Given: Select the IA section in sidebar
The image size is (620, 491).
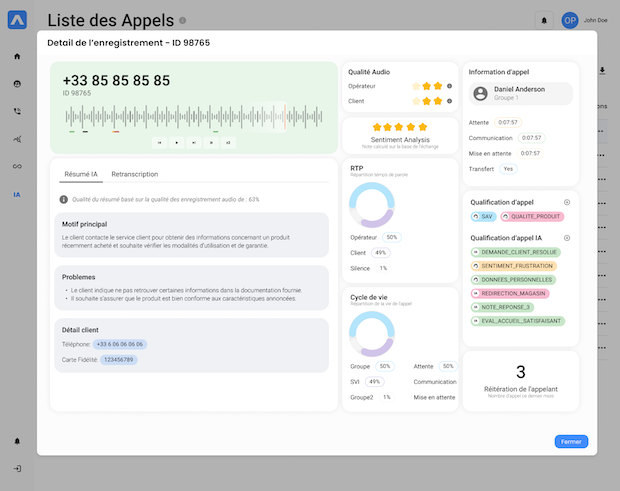Looking at the screenshot, I should 17,194.
